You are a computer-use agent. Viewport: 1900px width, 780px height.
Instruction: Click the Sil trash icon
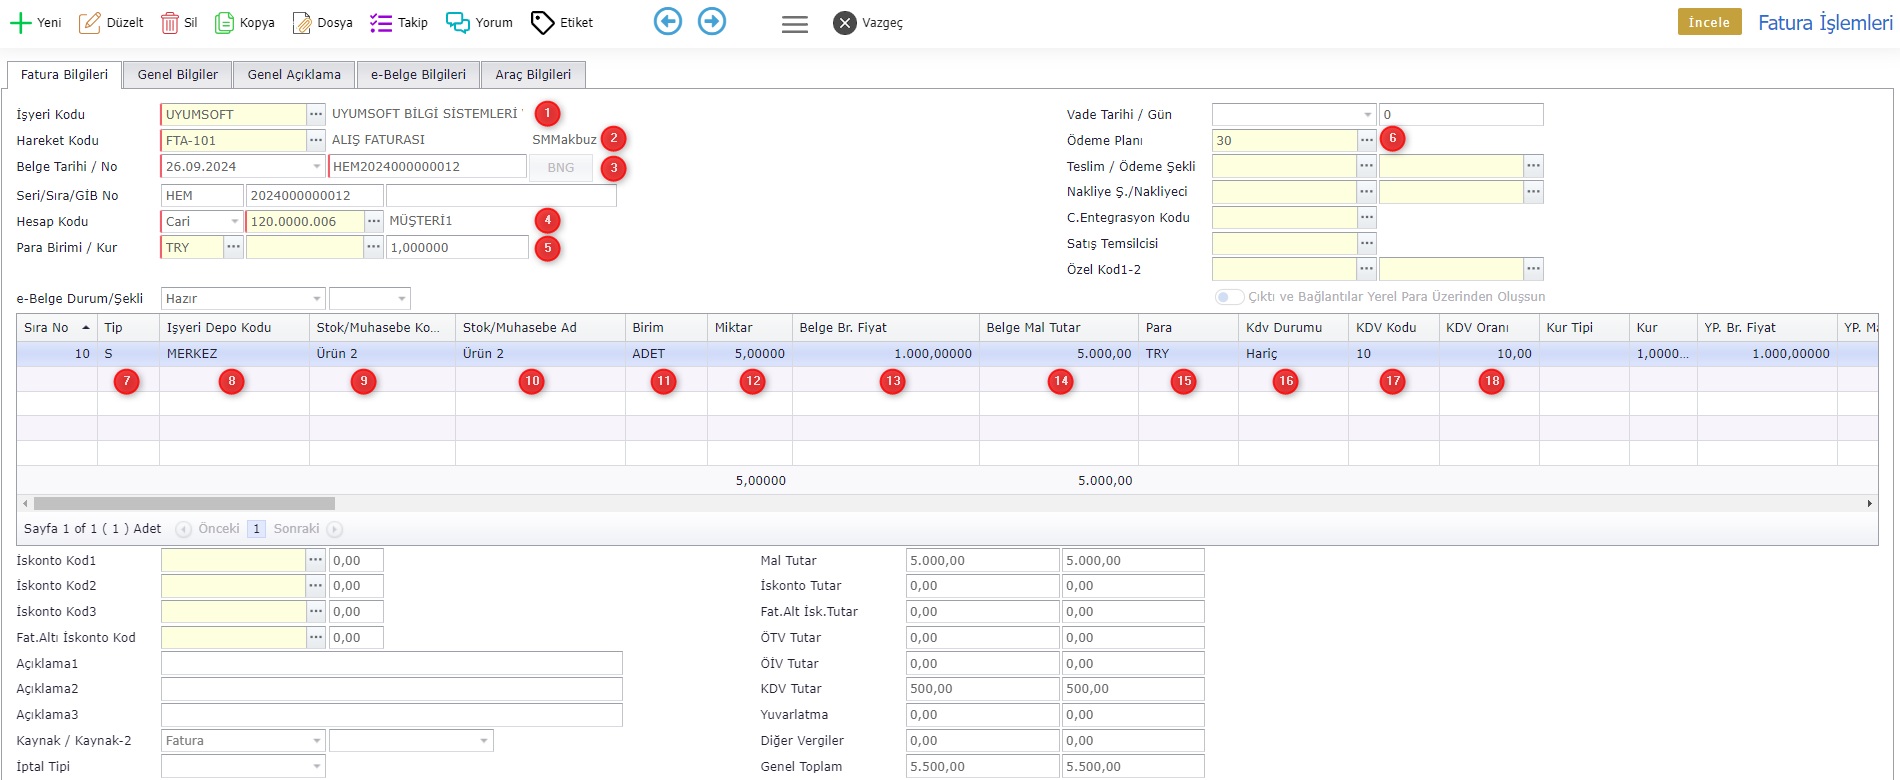coord(170,22)
